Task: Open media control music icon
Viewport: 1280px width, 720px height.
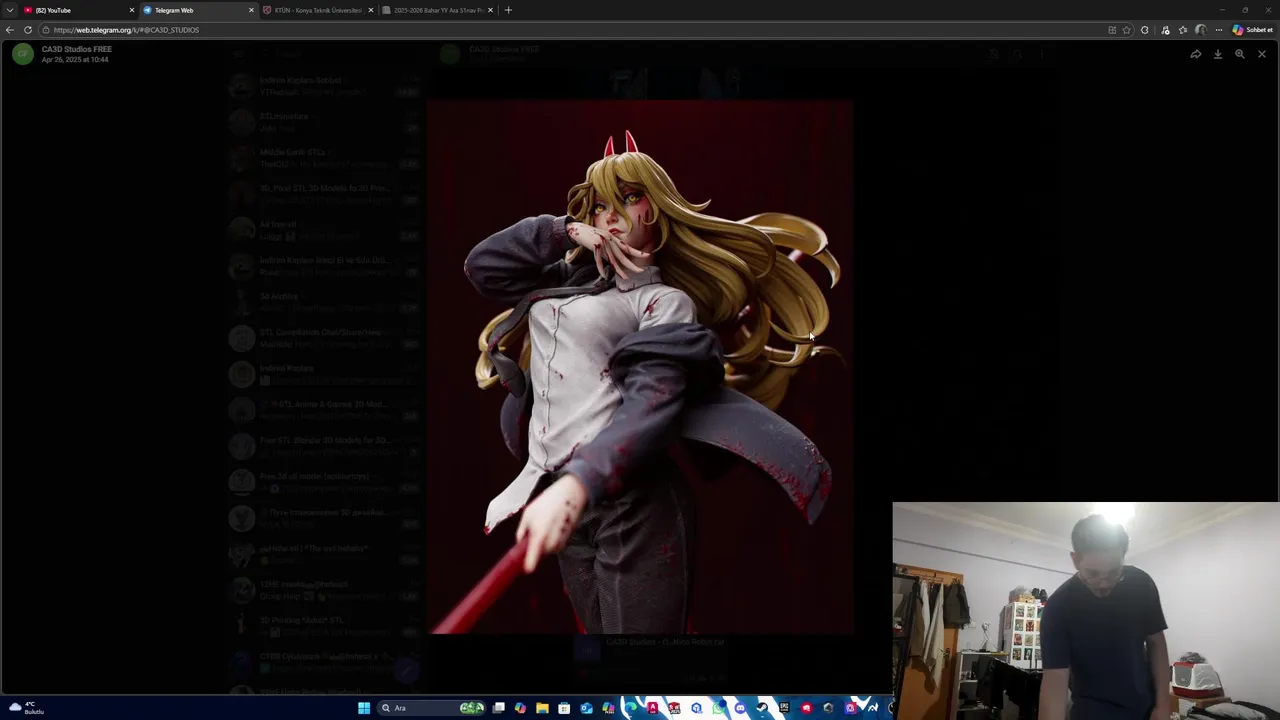Action: [x=1165, y=30]
